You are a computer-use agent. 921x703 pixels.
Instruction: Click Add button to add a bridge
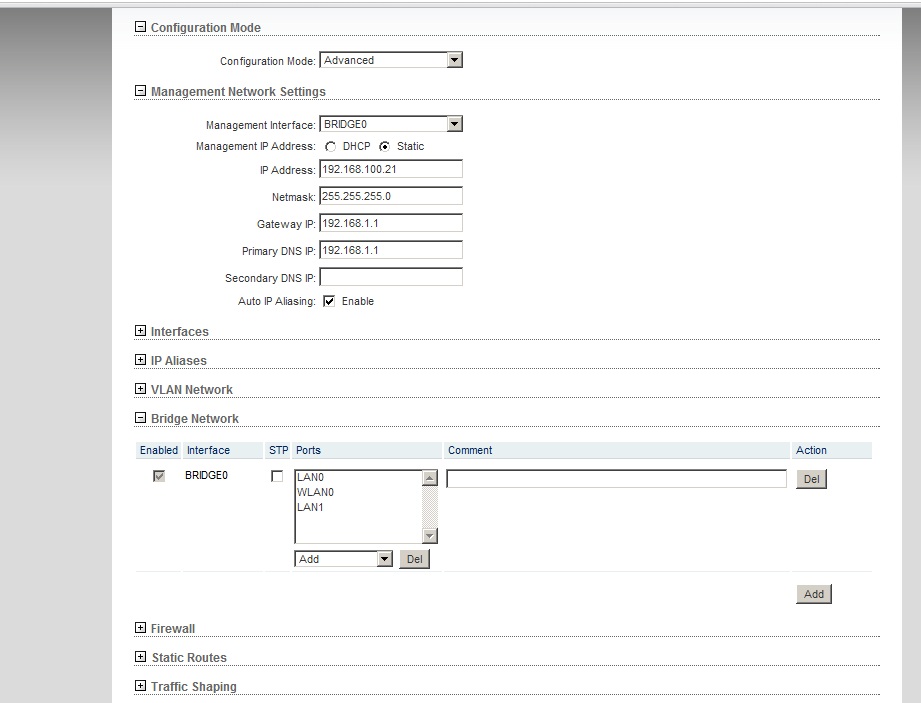pyautogui.click(x=813, y=594)
